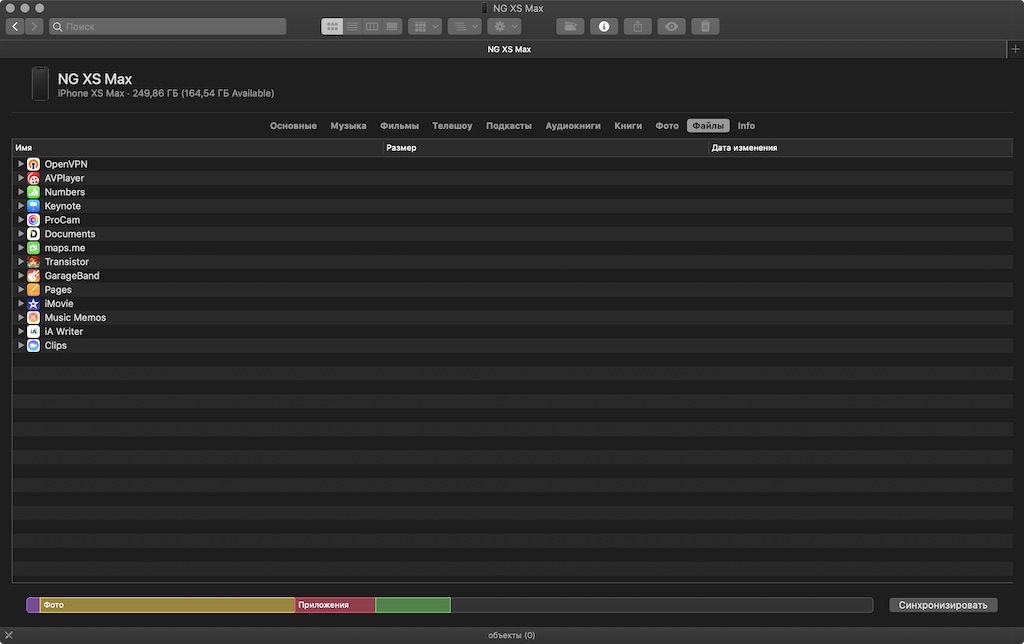1024x644 pixels.
Task: Open the gear action menu
Action: 504,27
